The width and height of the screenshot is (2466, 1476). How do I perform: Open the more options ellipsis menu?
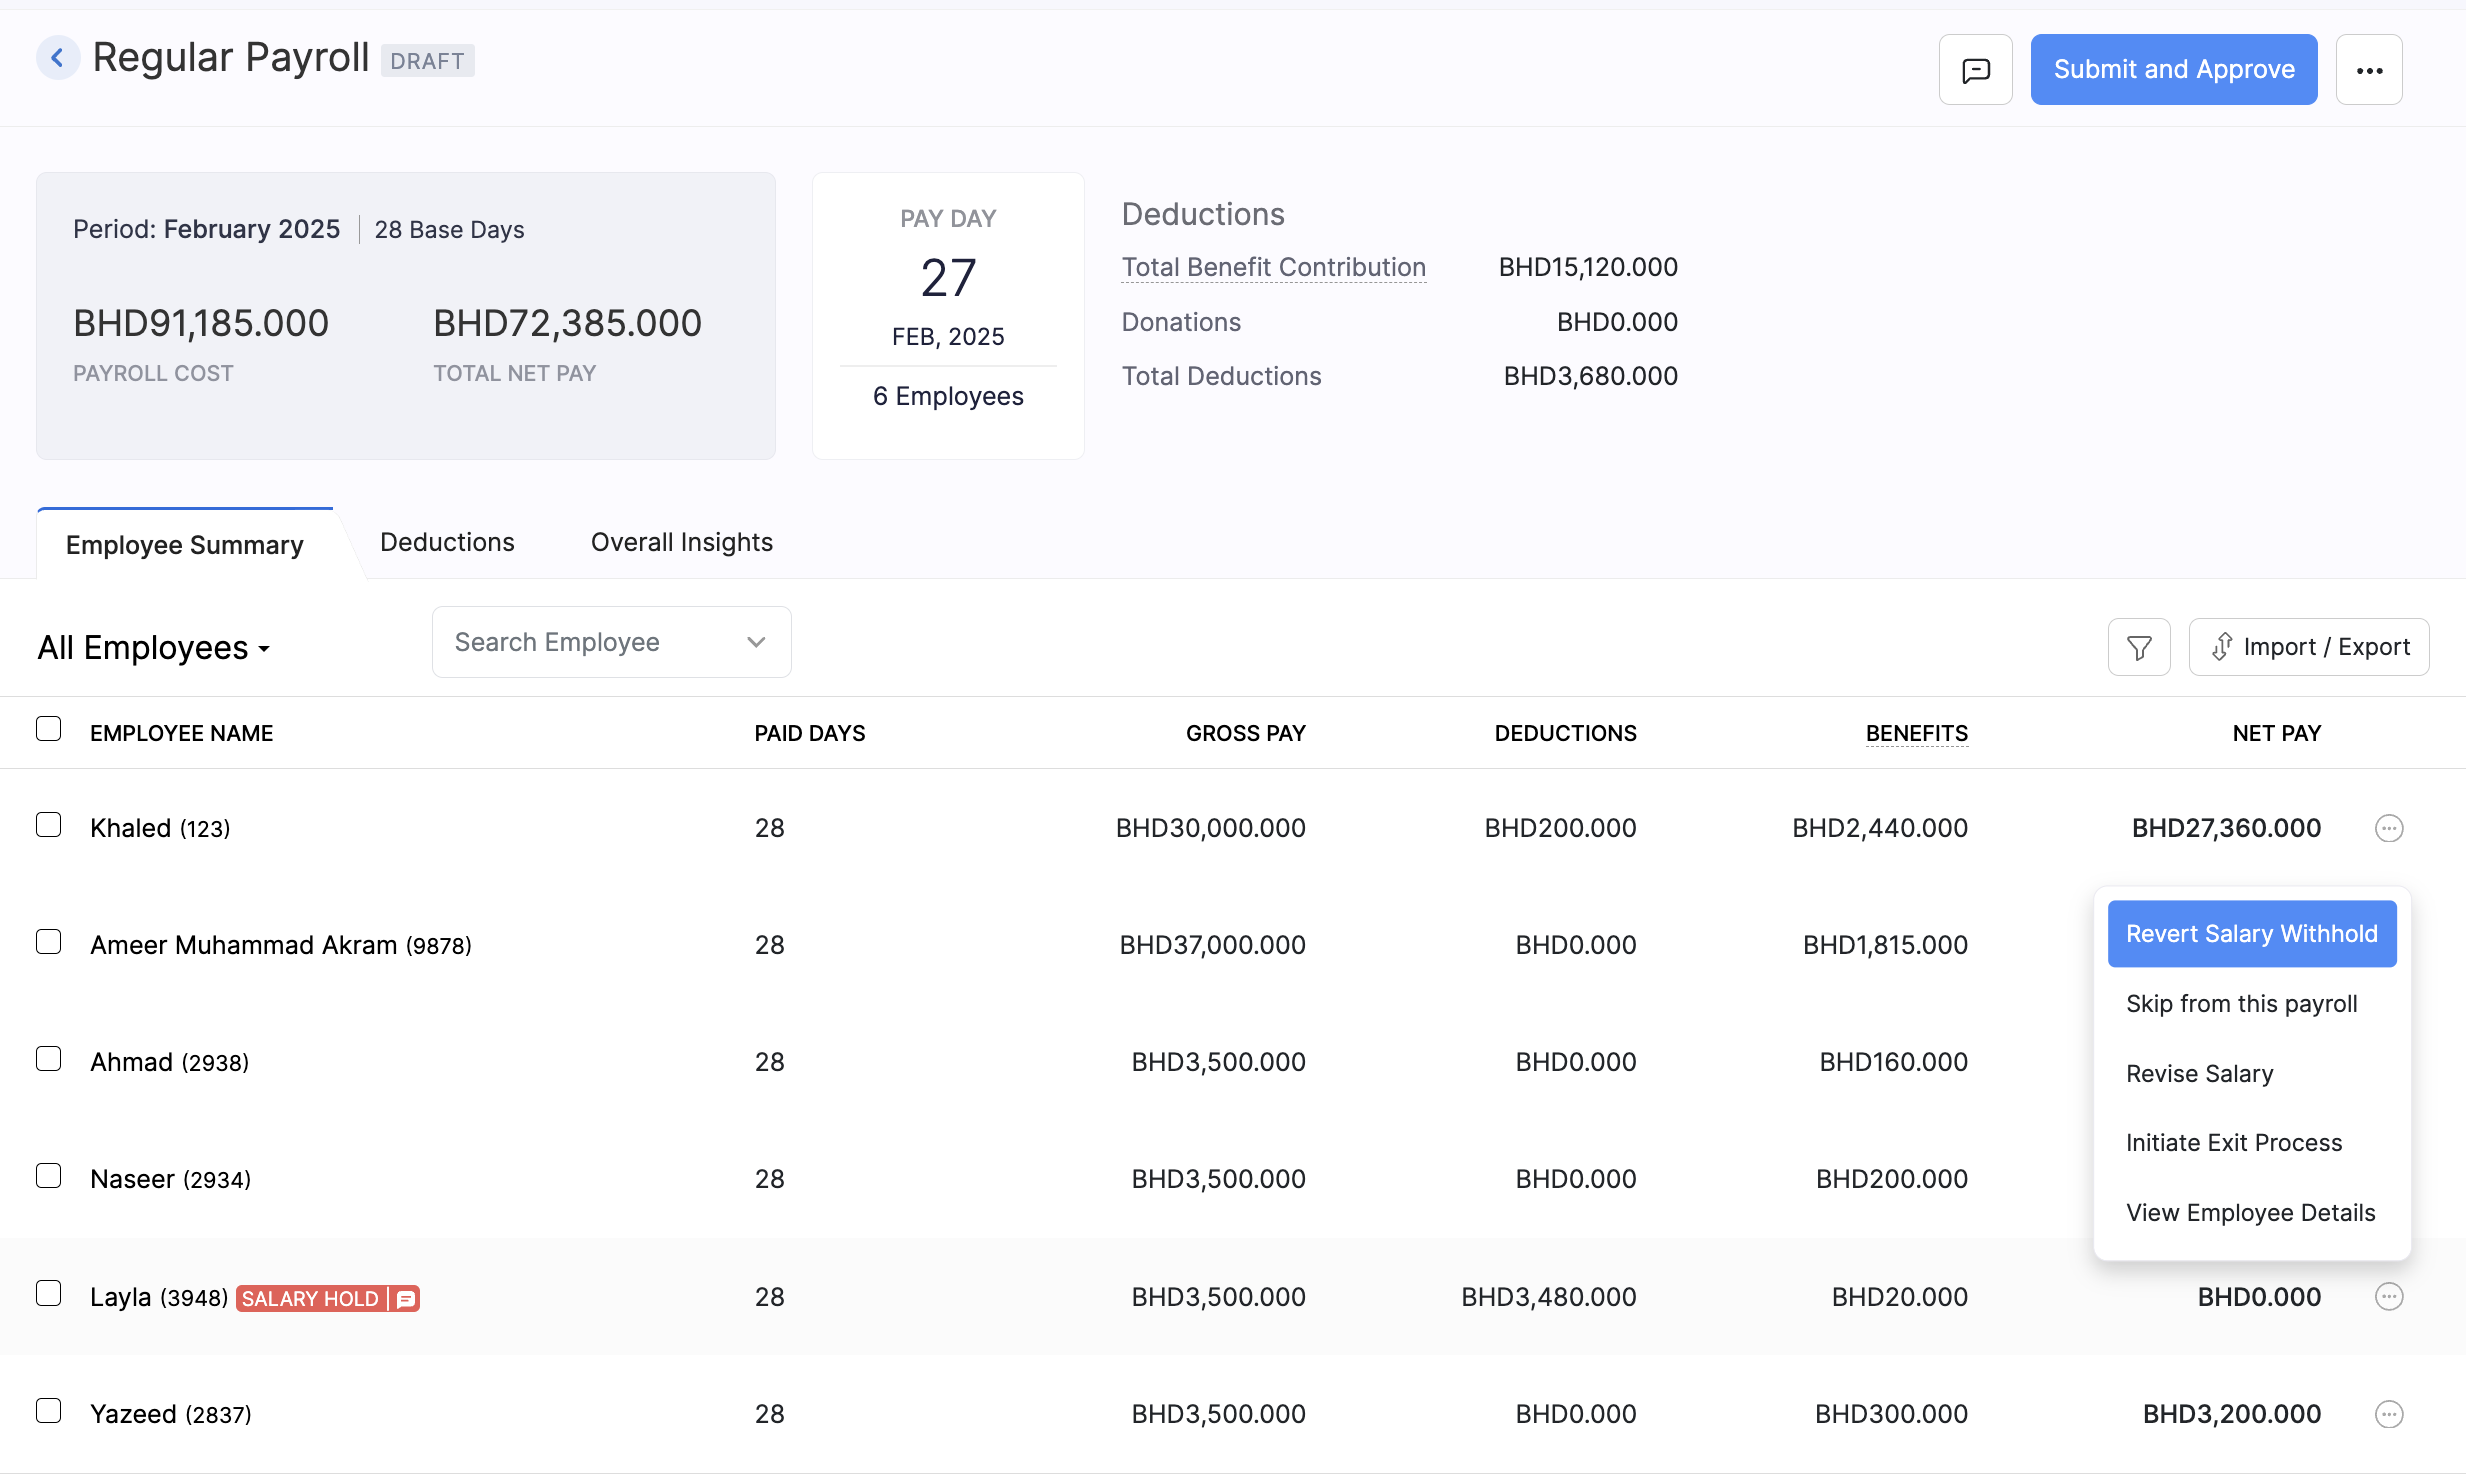tap(2369, 69)
